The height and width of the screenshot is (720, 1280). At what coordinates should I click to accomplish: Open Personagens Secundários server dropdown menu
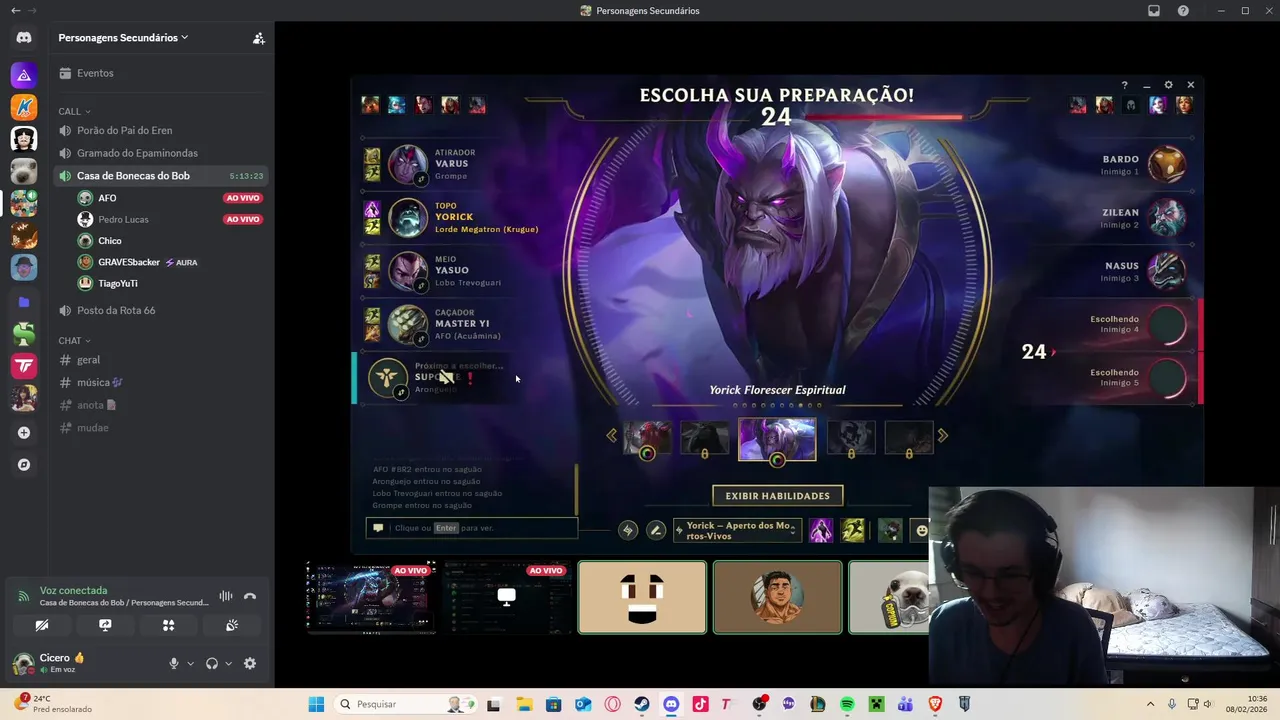click(123, 38)
